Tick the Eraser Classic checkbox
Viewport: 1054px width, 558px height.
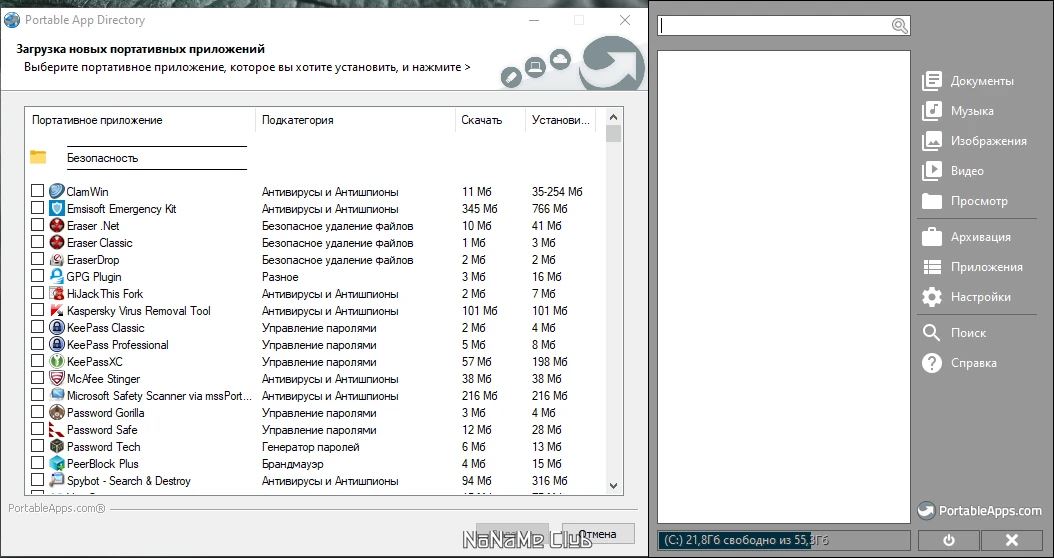point(38,242)
